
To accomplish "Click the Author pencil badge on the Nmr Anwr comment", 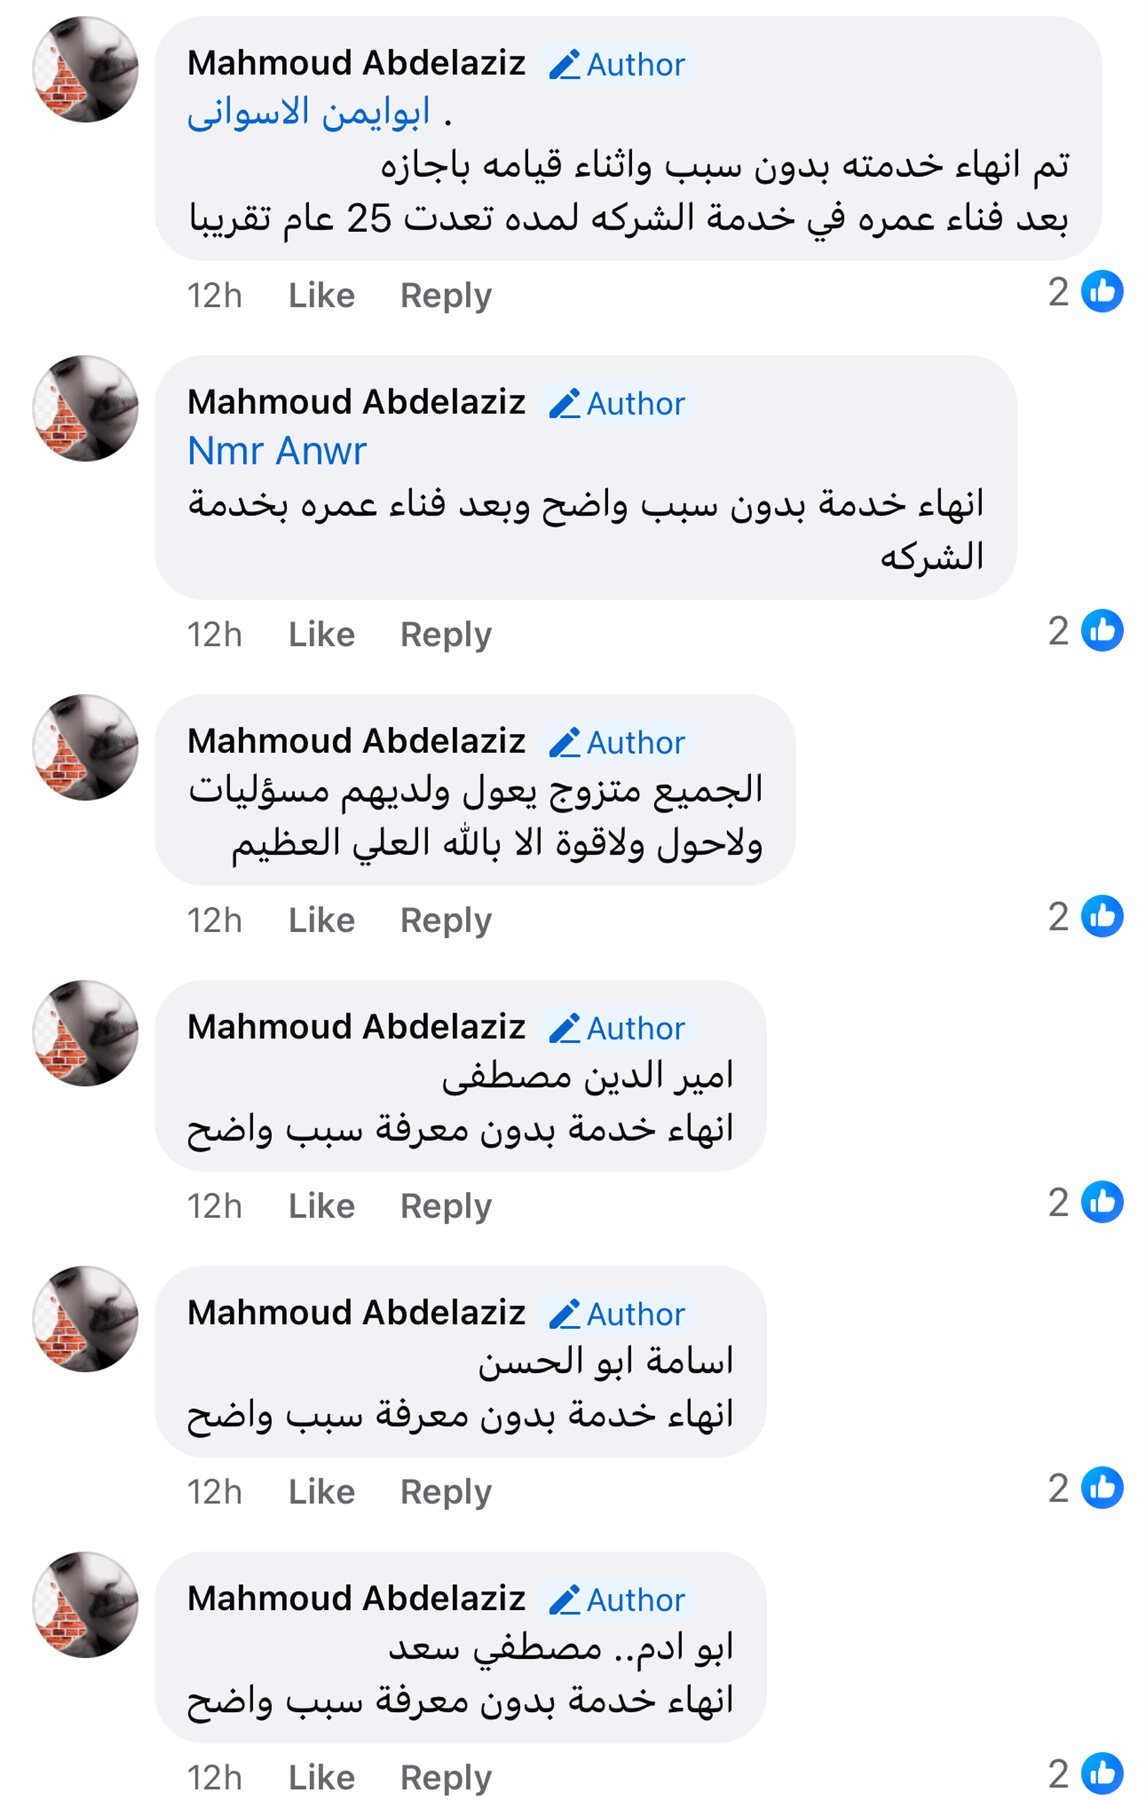I will 617,404.
